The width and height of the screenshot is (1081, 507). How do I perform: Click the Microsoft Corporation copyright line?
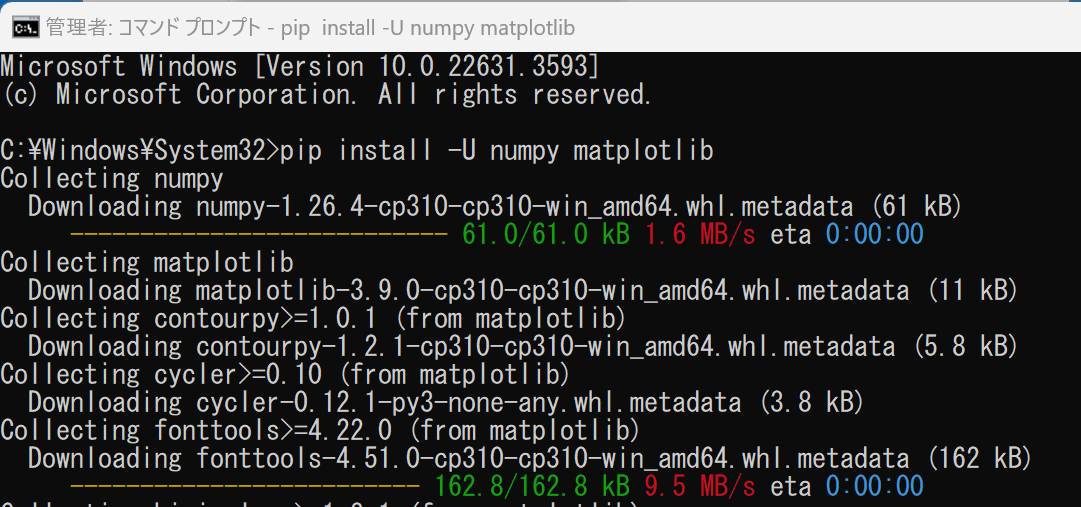click(x=326, y=95)
